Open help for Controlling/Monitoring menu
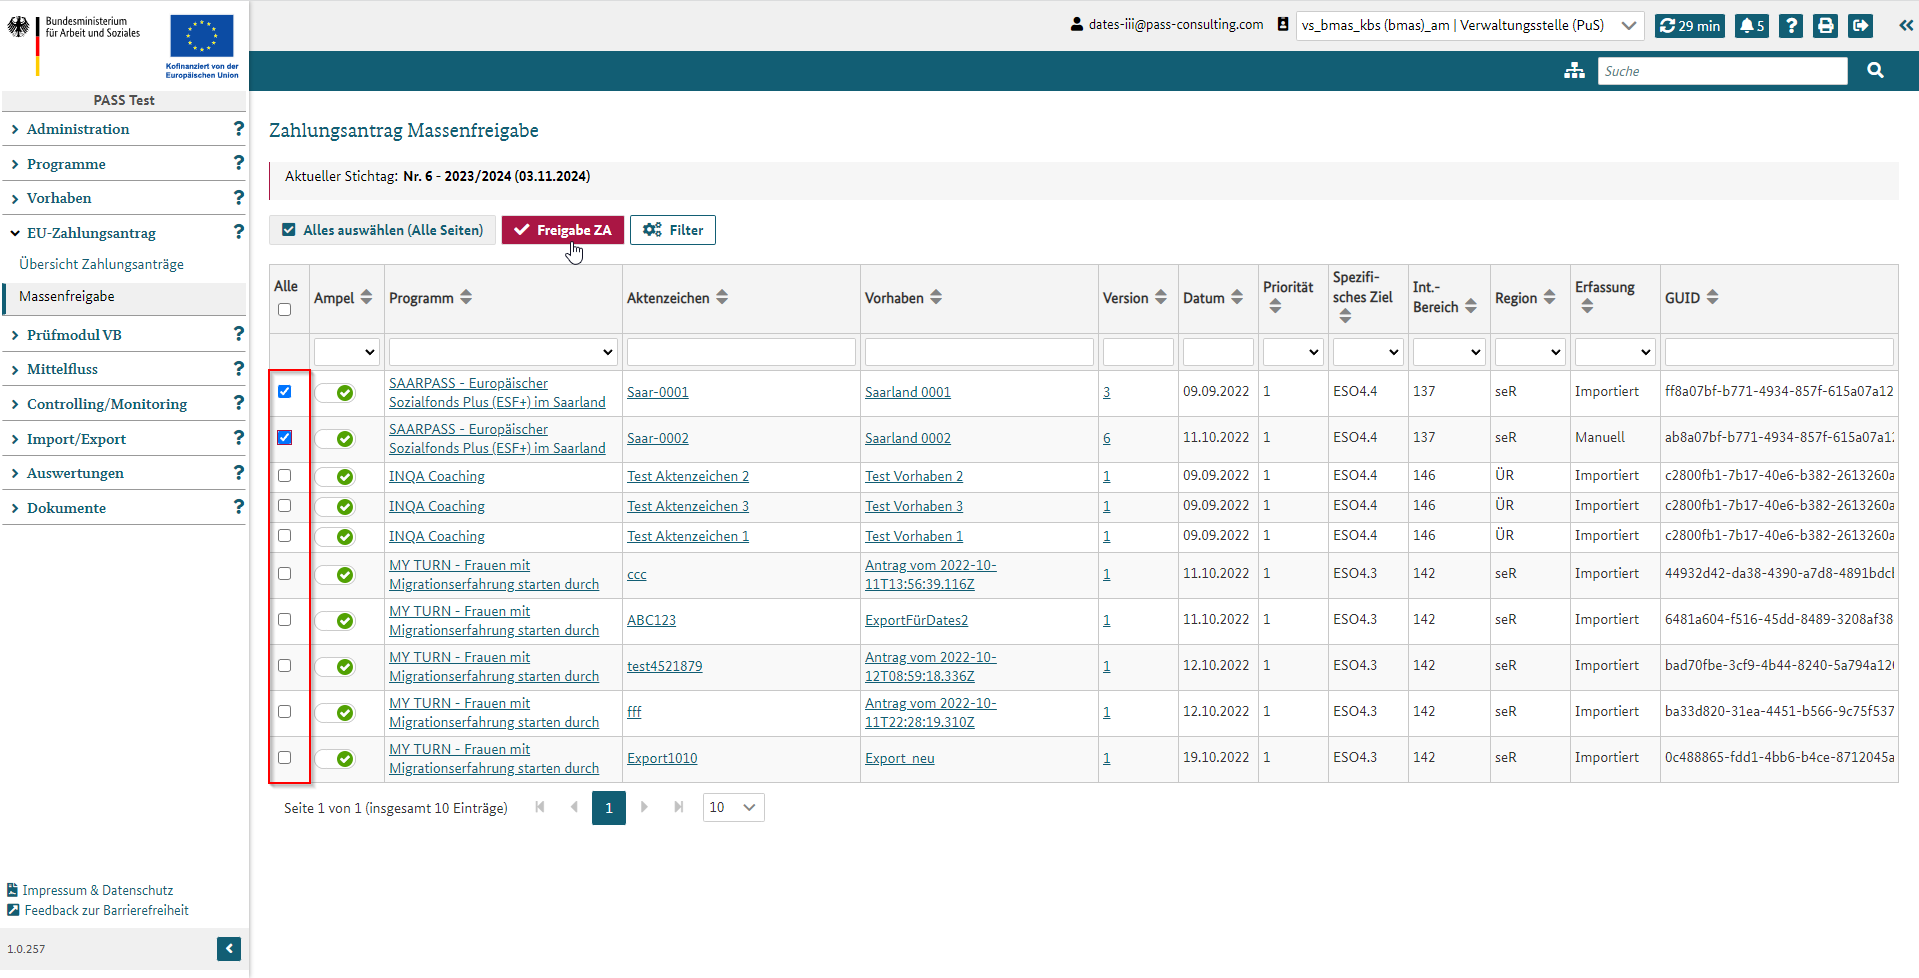Screen dimensions: 1919x978 (x=238, y=403)
